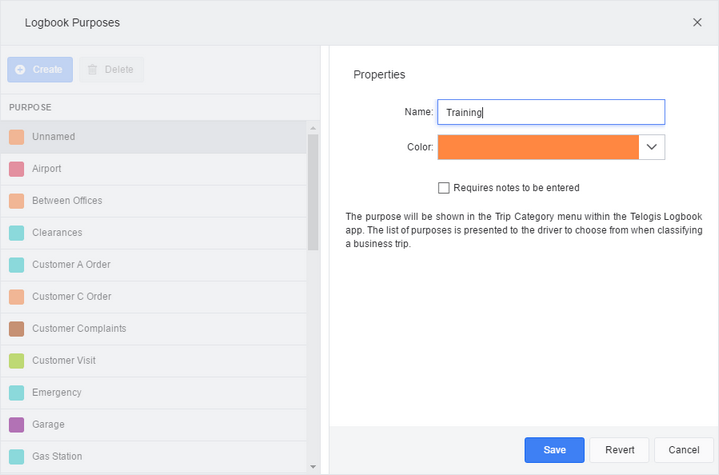Click into the Name input field

[551, 112]
